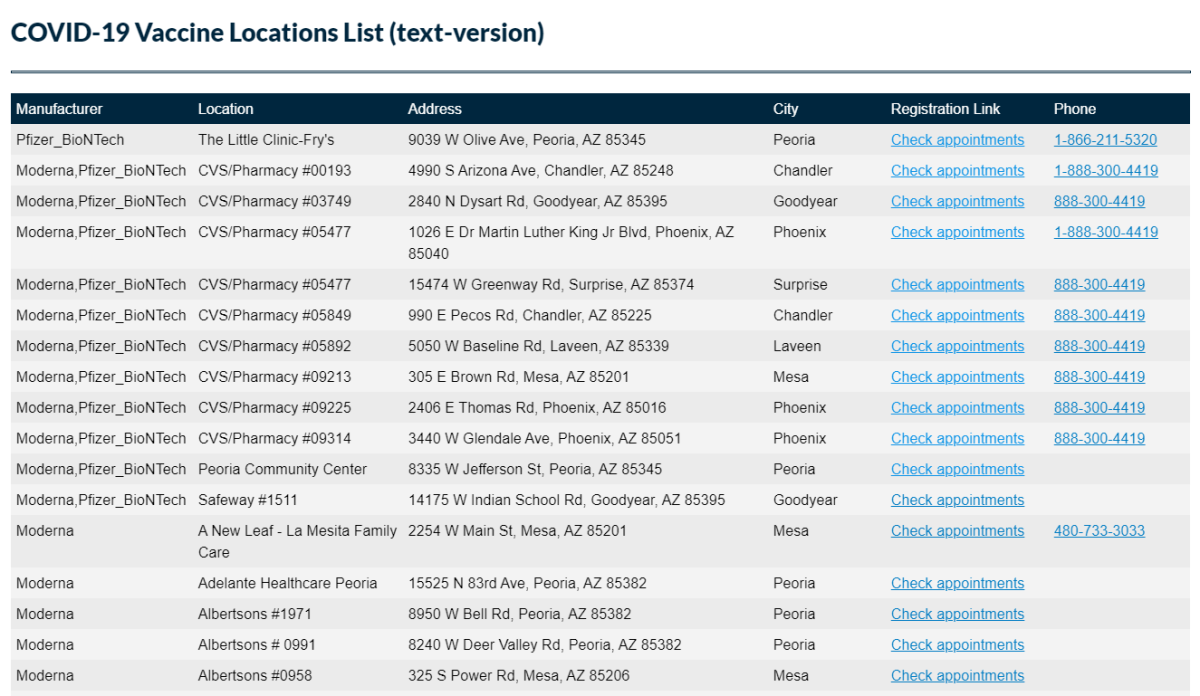The width and height of the screenshot is (1200, 696).
Task: Call The Little Clinic phone 1-866-211-5320
Action: coord(1105,140)
